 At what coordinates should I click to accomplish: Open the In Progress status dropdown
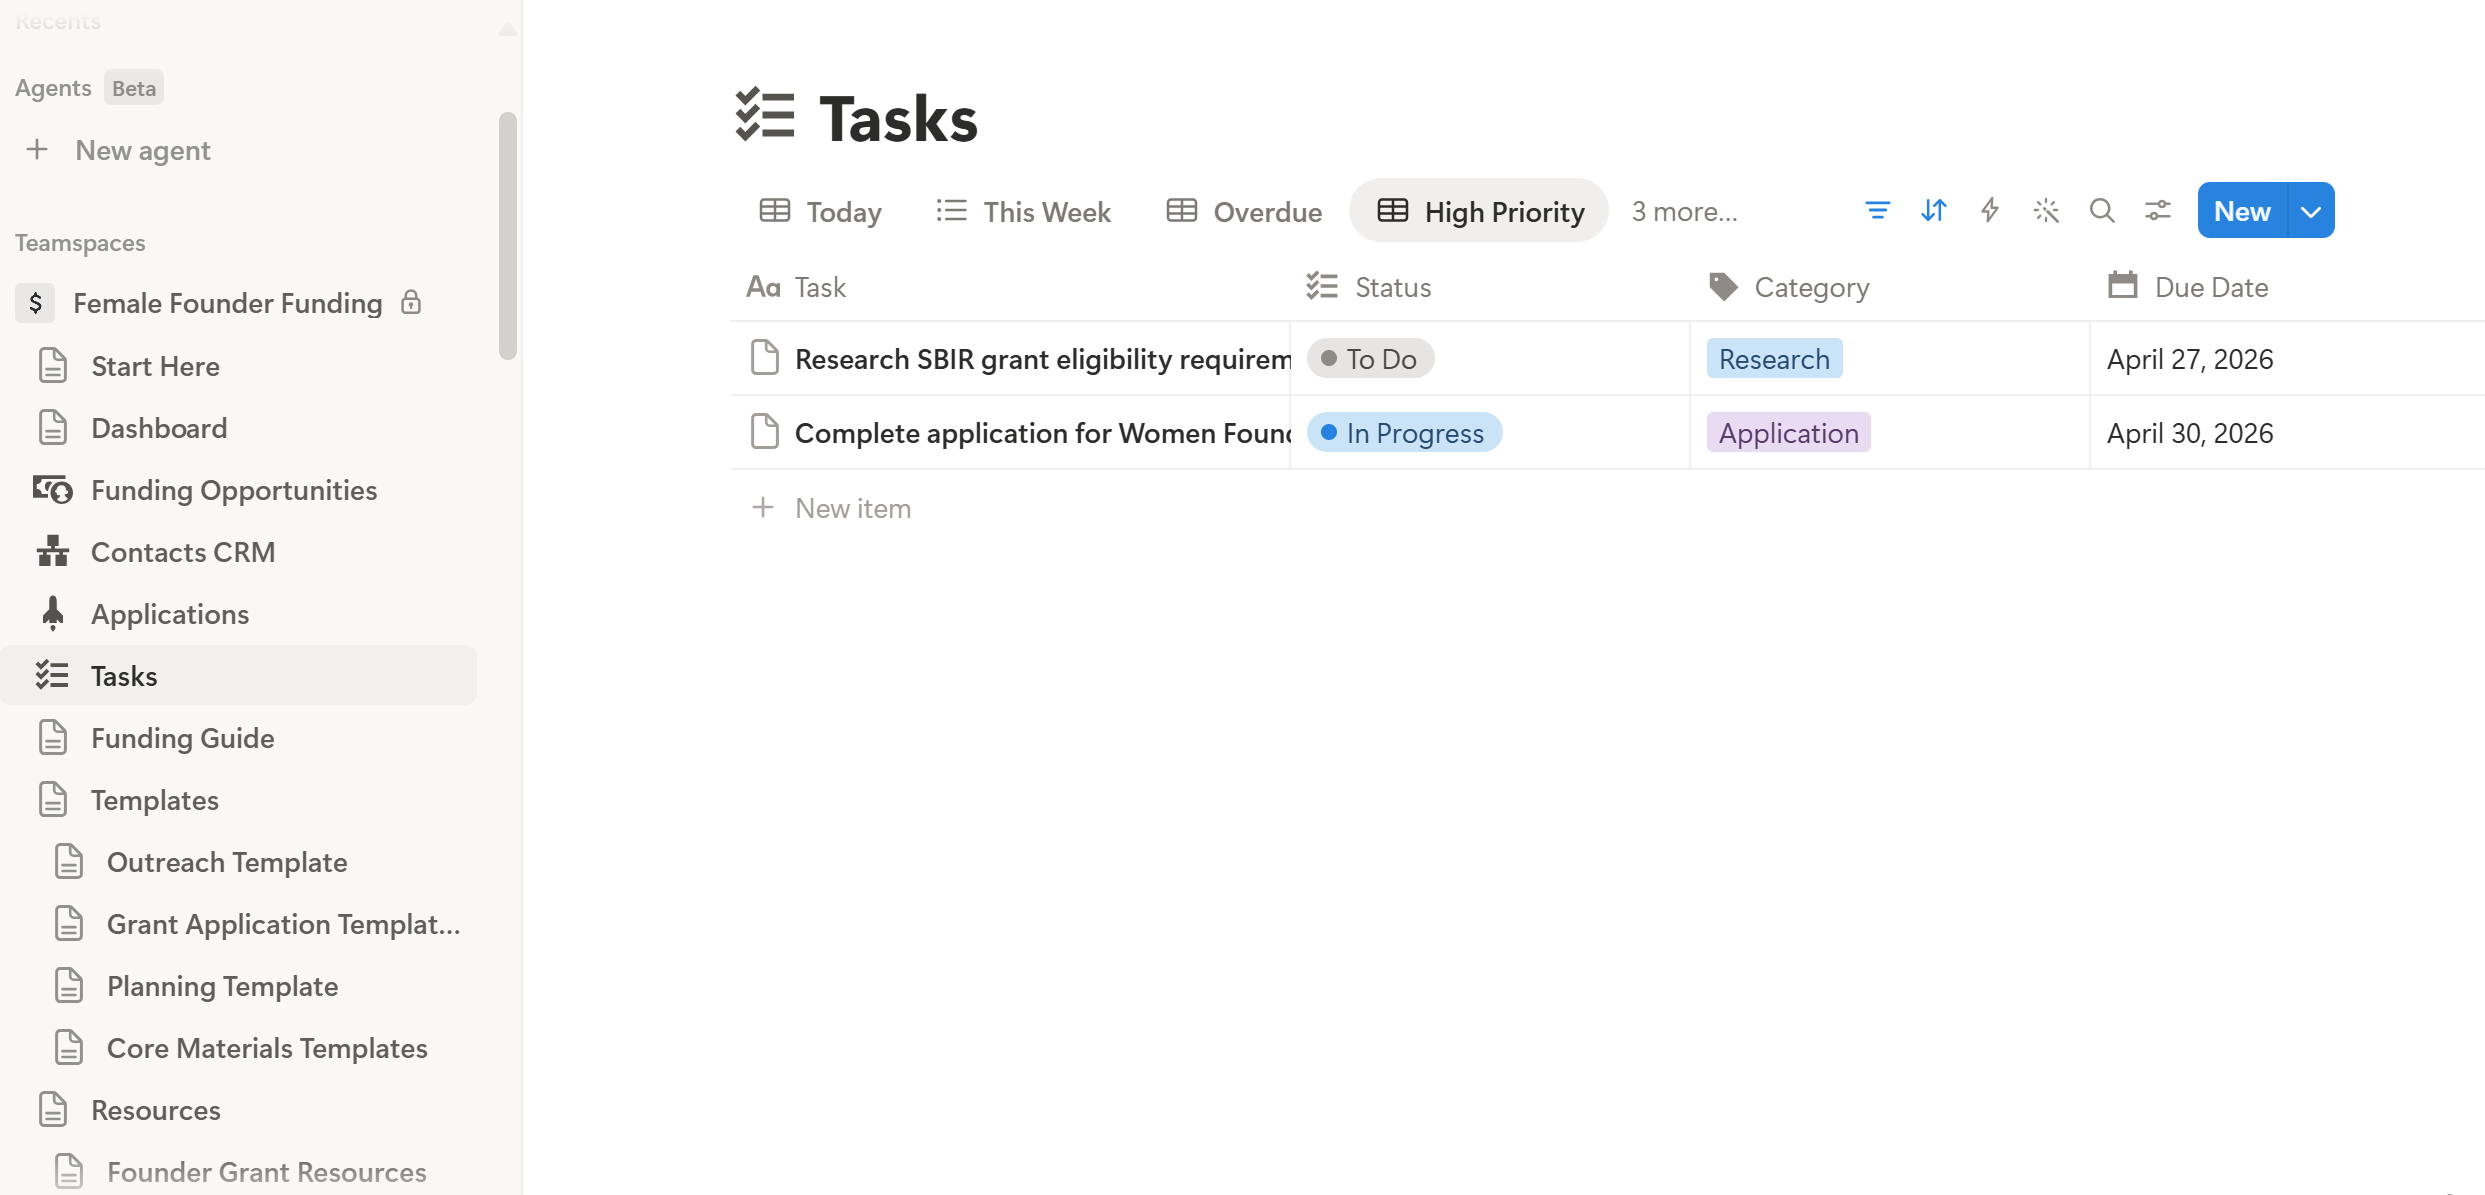1404,433
